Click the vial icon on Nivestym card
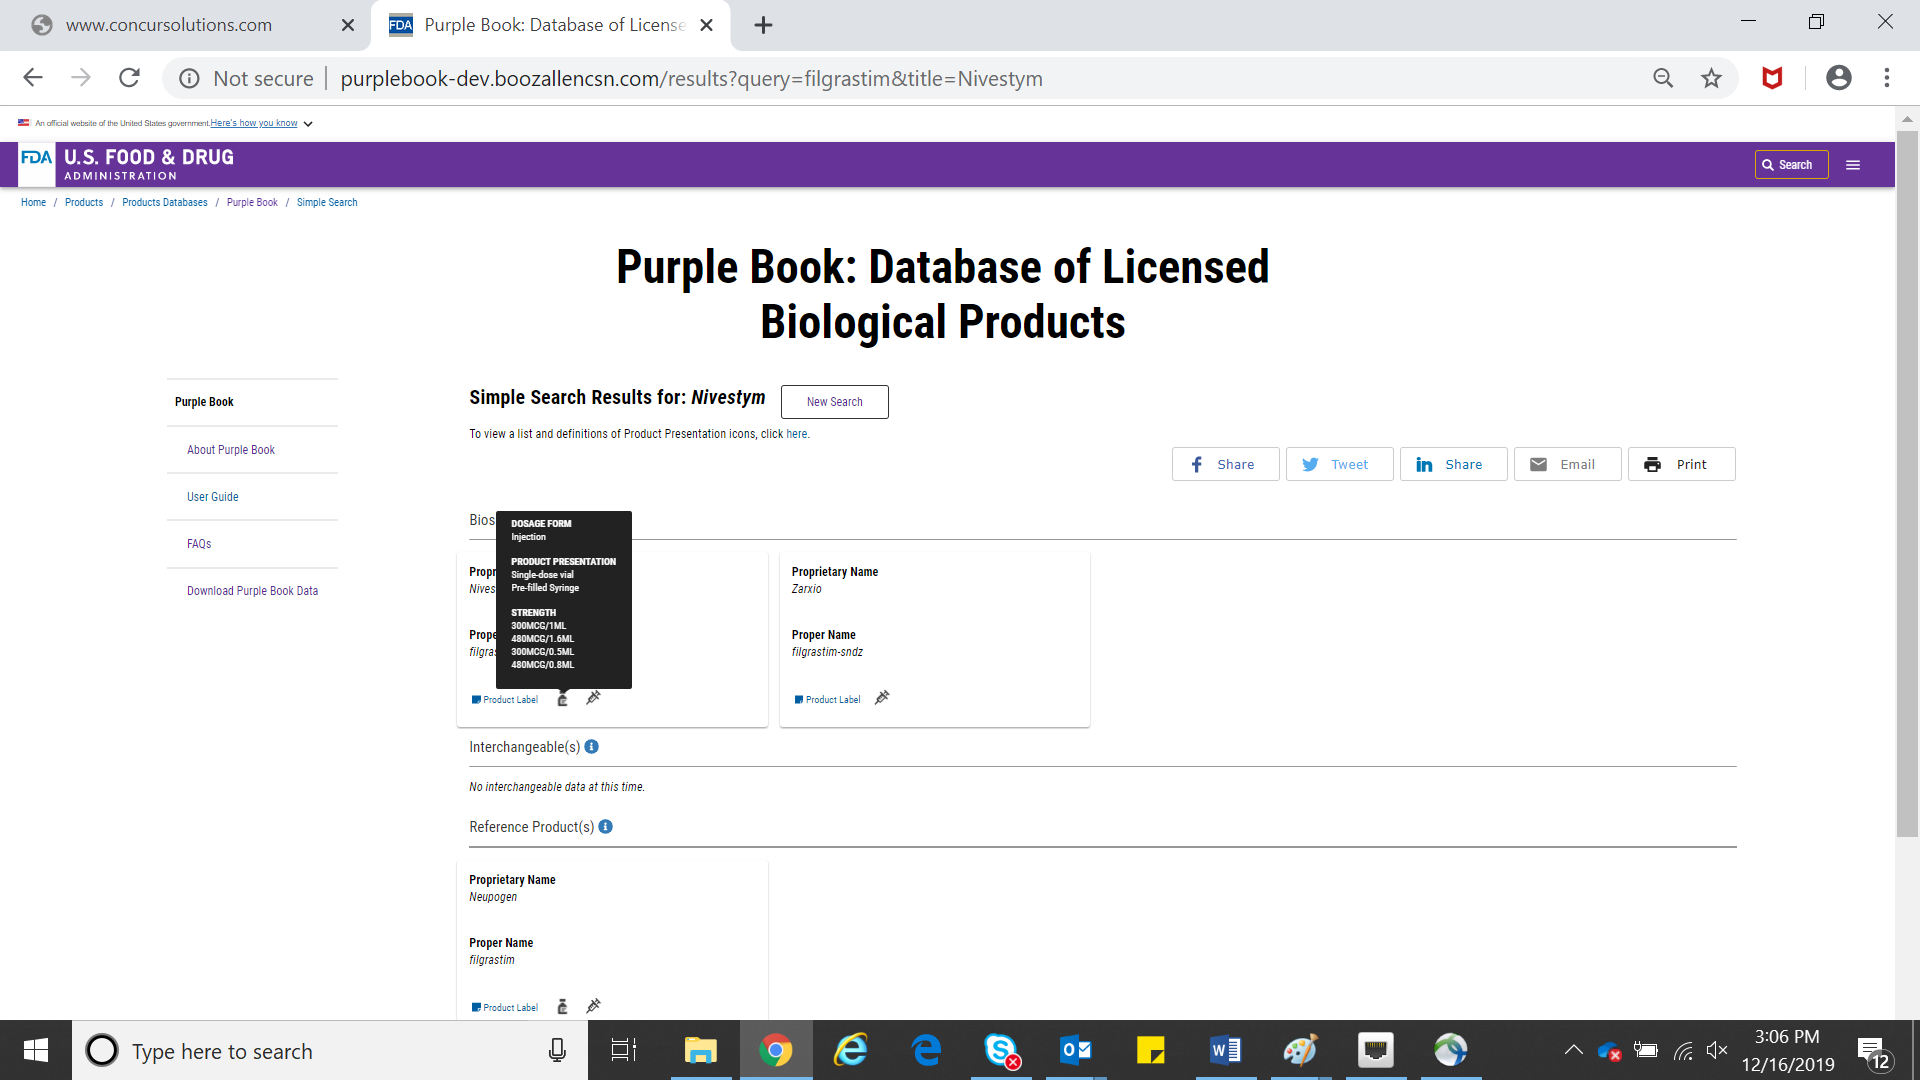The image size is (1920, 1080). tap(562, 699)
